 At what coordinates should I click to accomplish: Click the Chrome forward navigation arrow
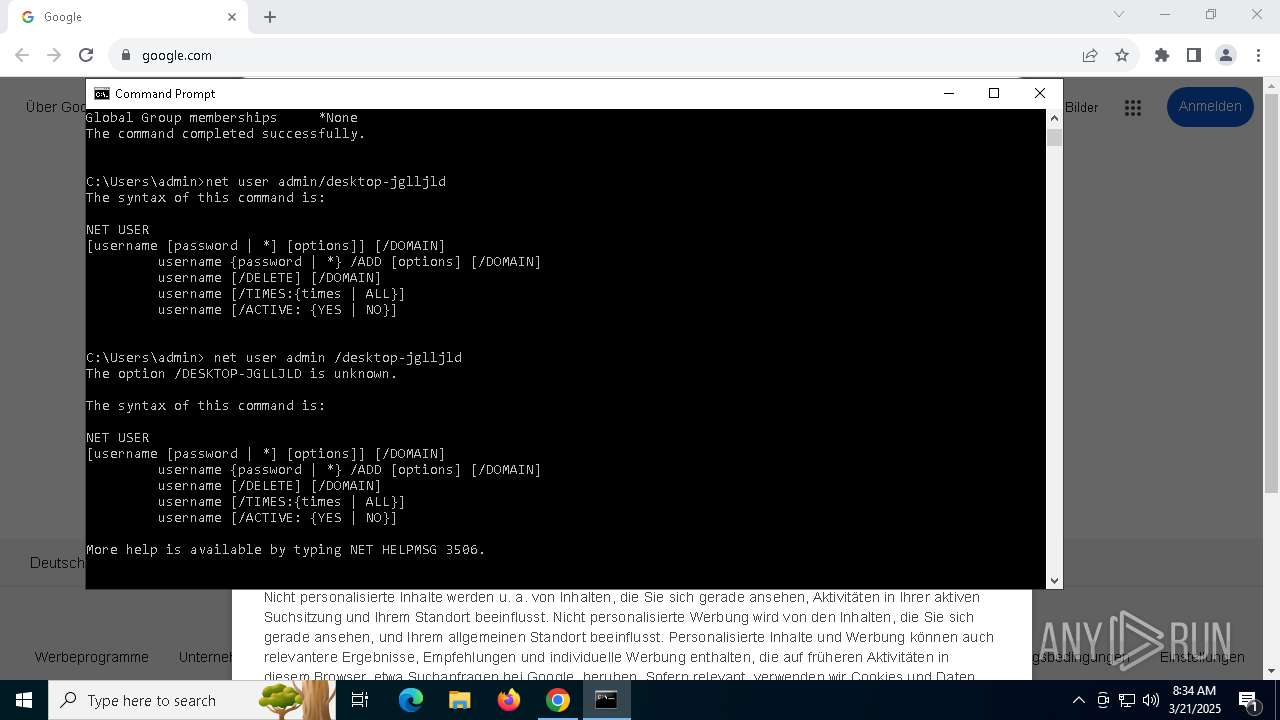click(x=54, y=55)
